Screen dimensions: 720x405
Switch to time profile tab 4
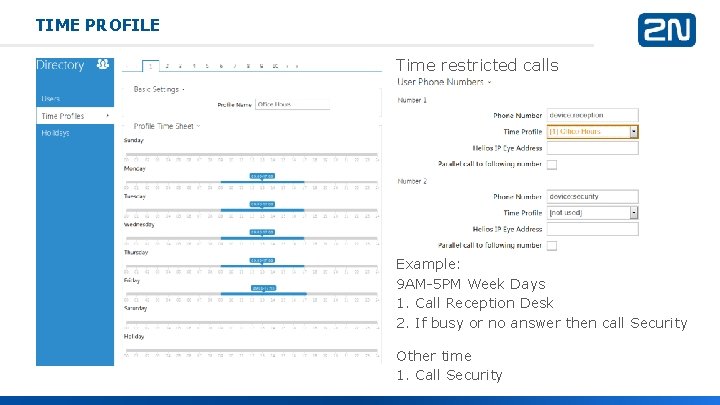[194, 66]
